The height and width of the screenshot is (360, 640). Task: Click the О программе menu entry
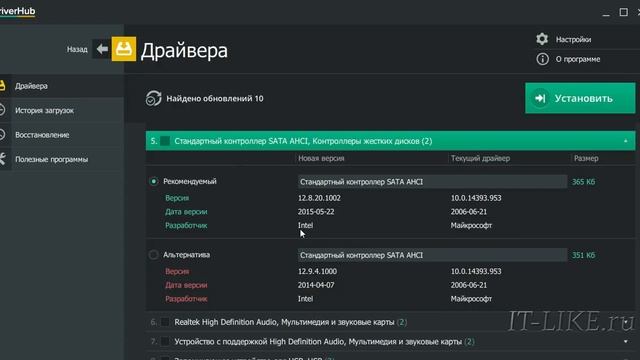click(x=578, y=59)
